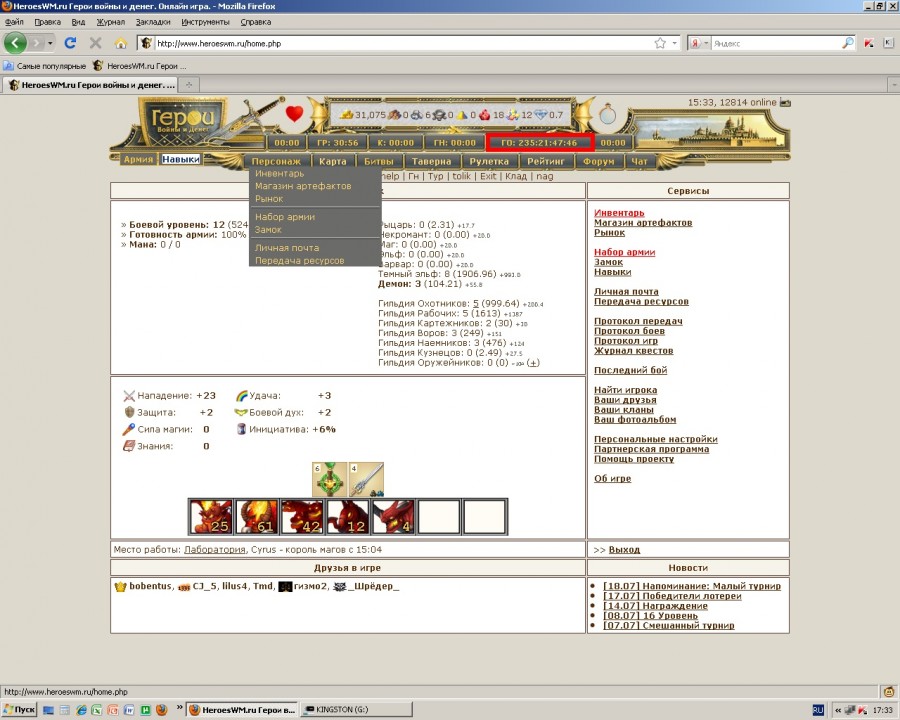Viewport: 900px width, 720px height.
Task: Click the browser back arrow button
Action: [x=17, y=43]
